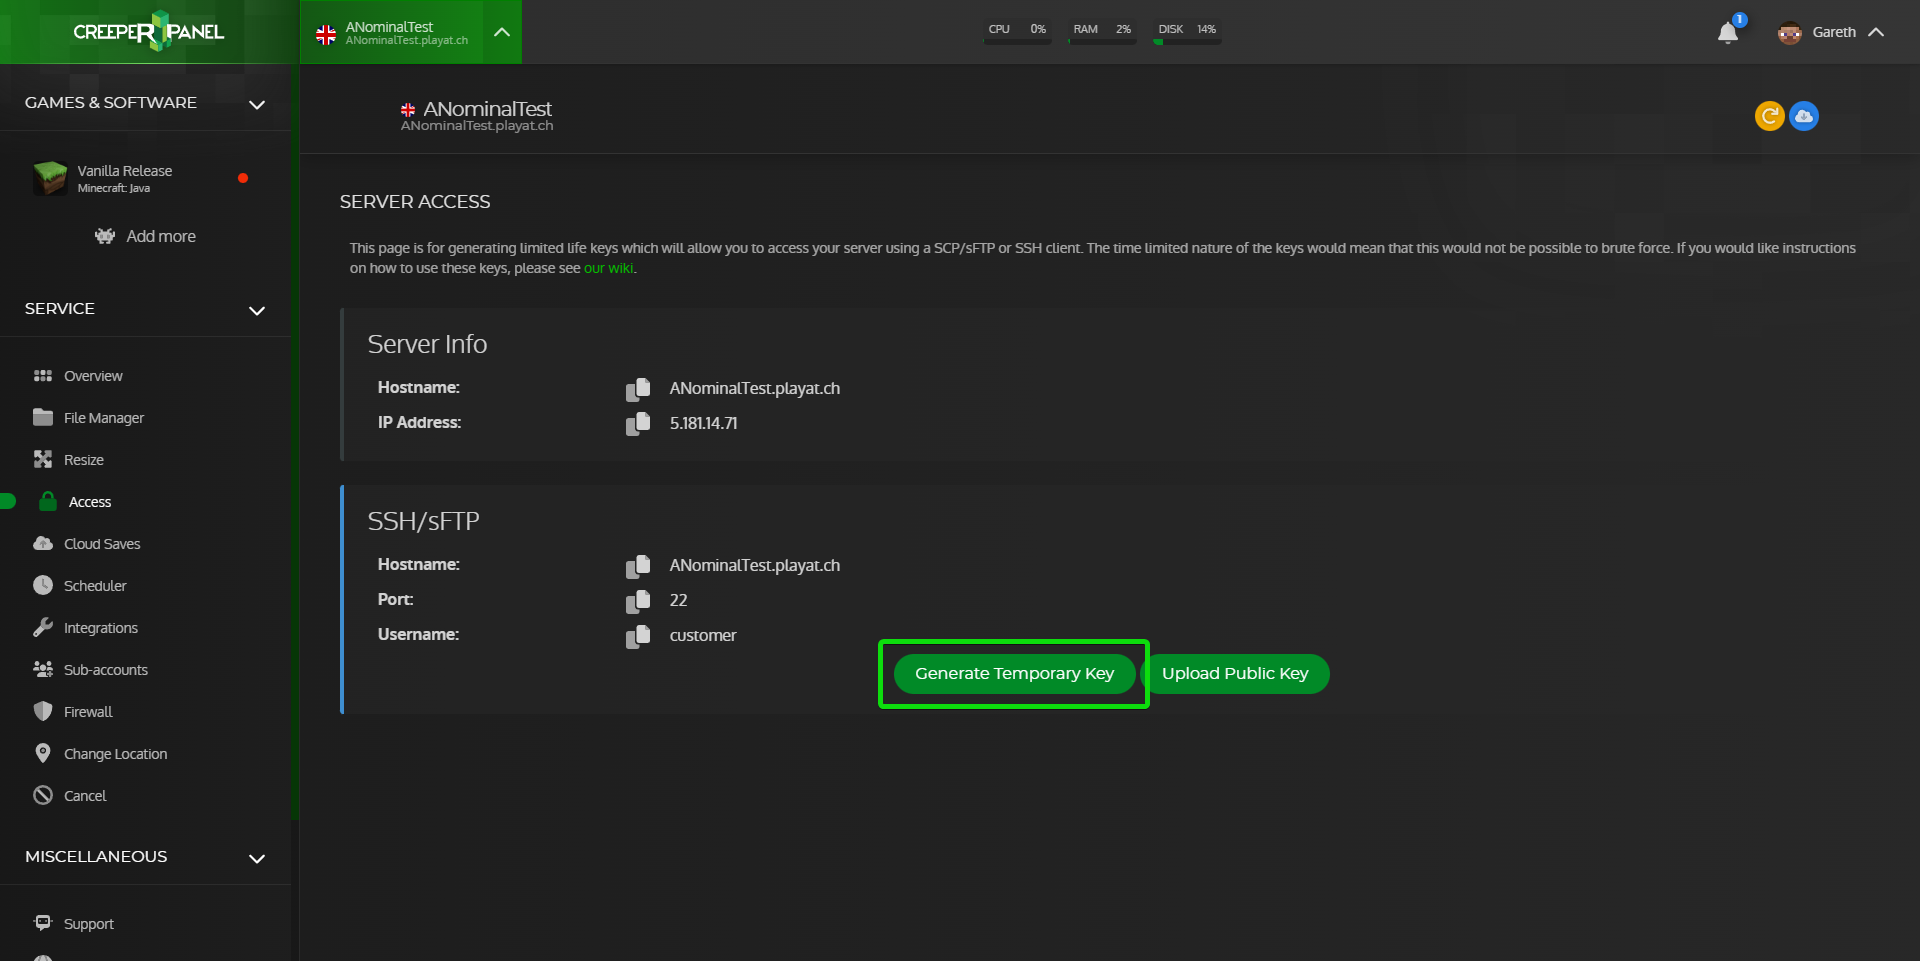Click the green Access lock icon
The width and height of the screenshot is (1920, 961).
[x=47, y=501]
